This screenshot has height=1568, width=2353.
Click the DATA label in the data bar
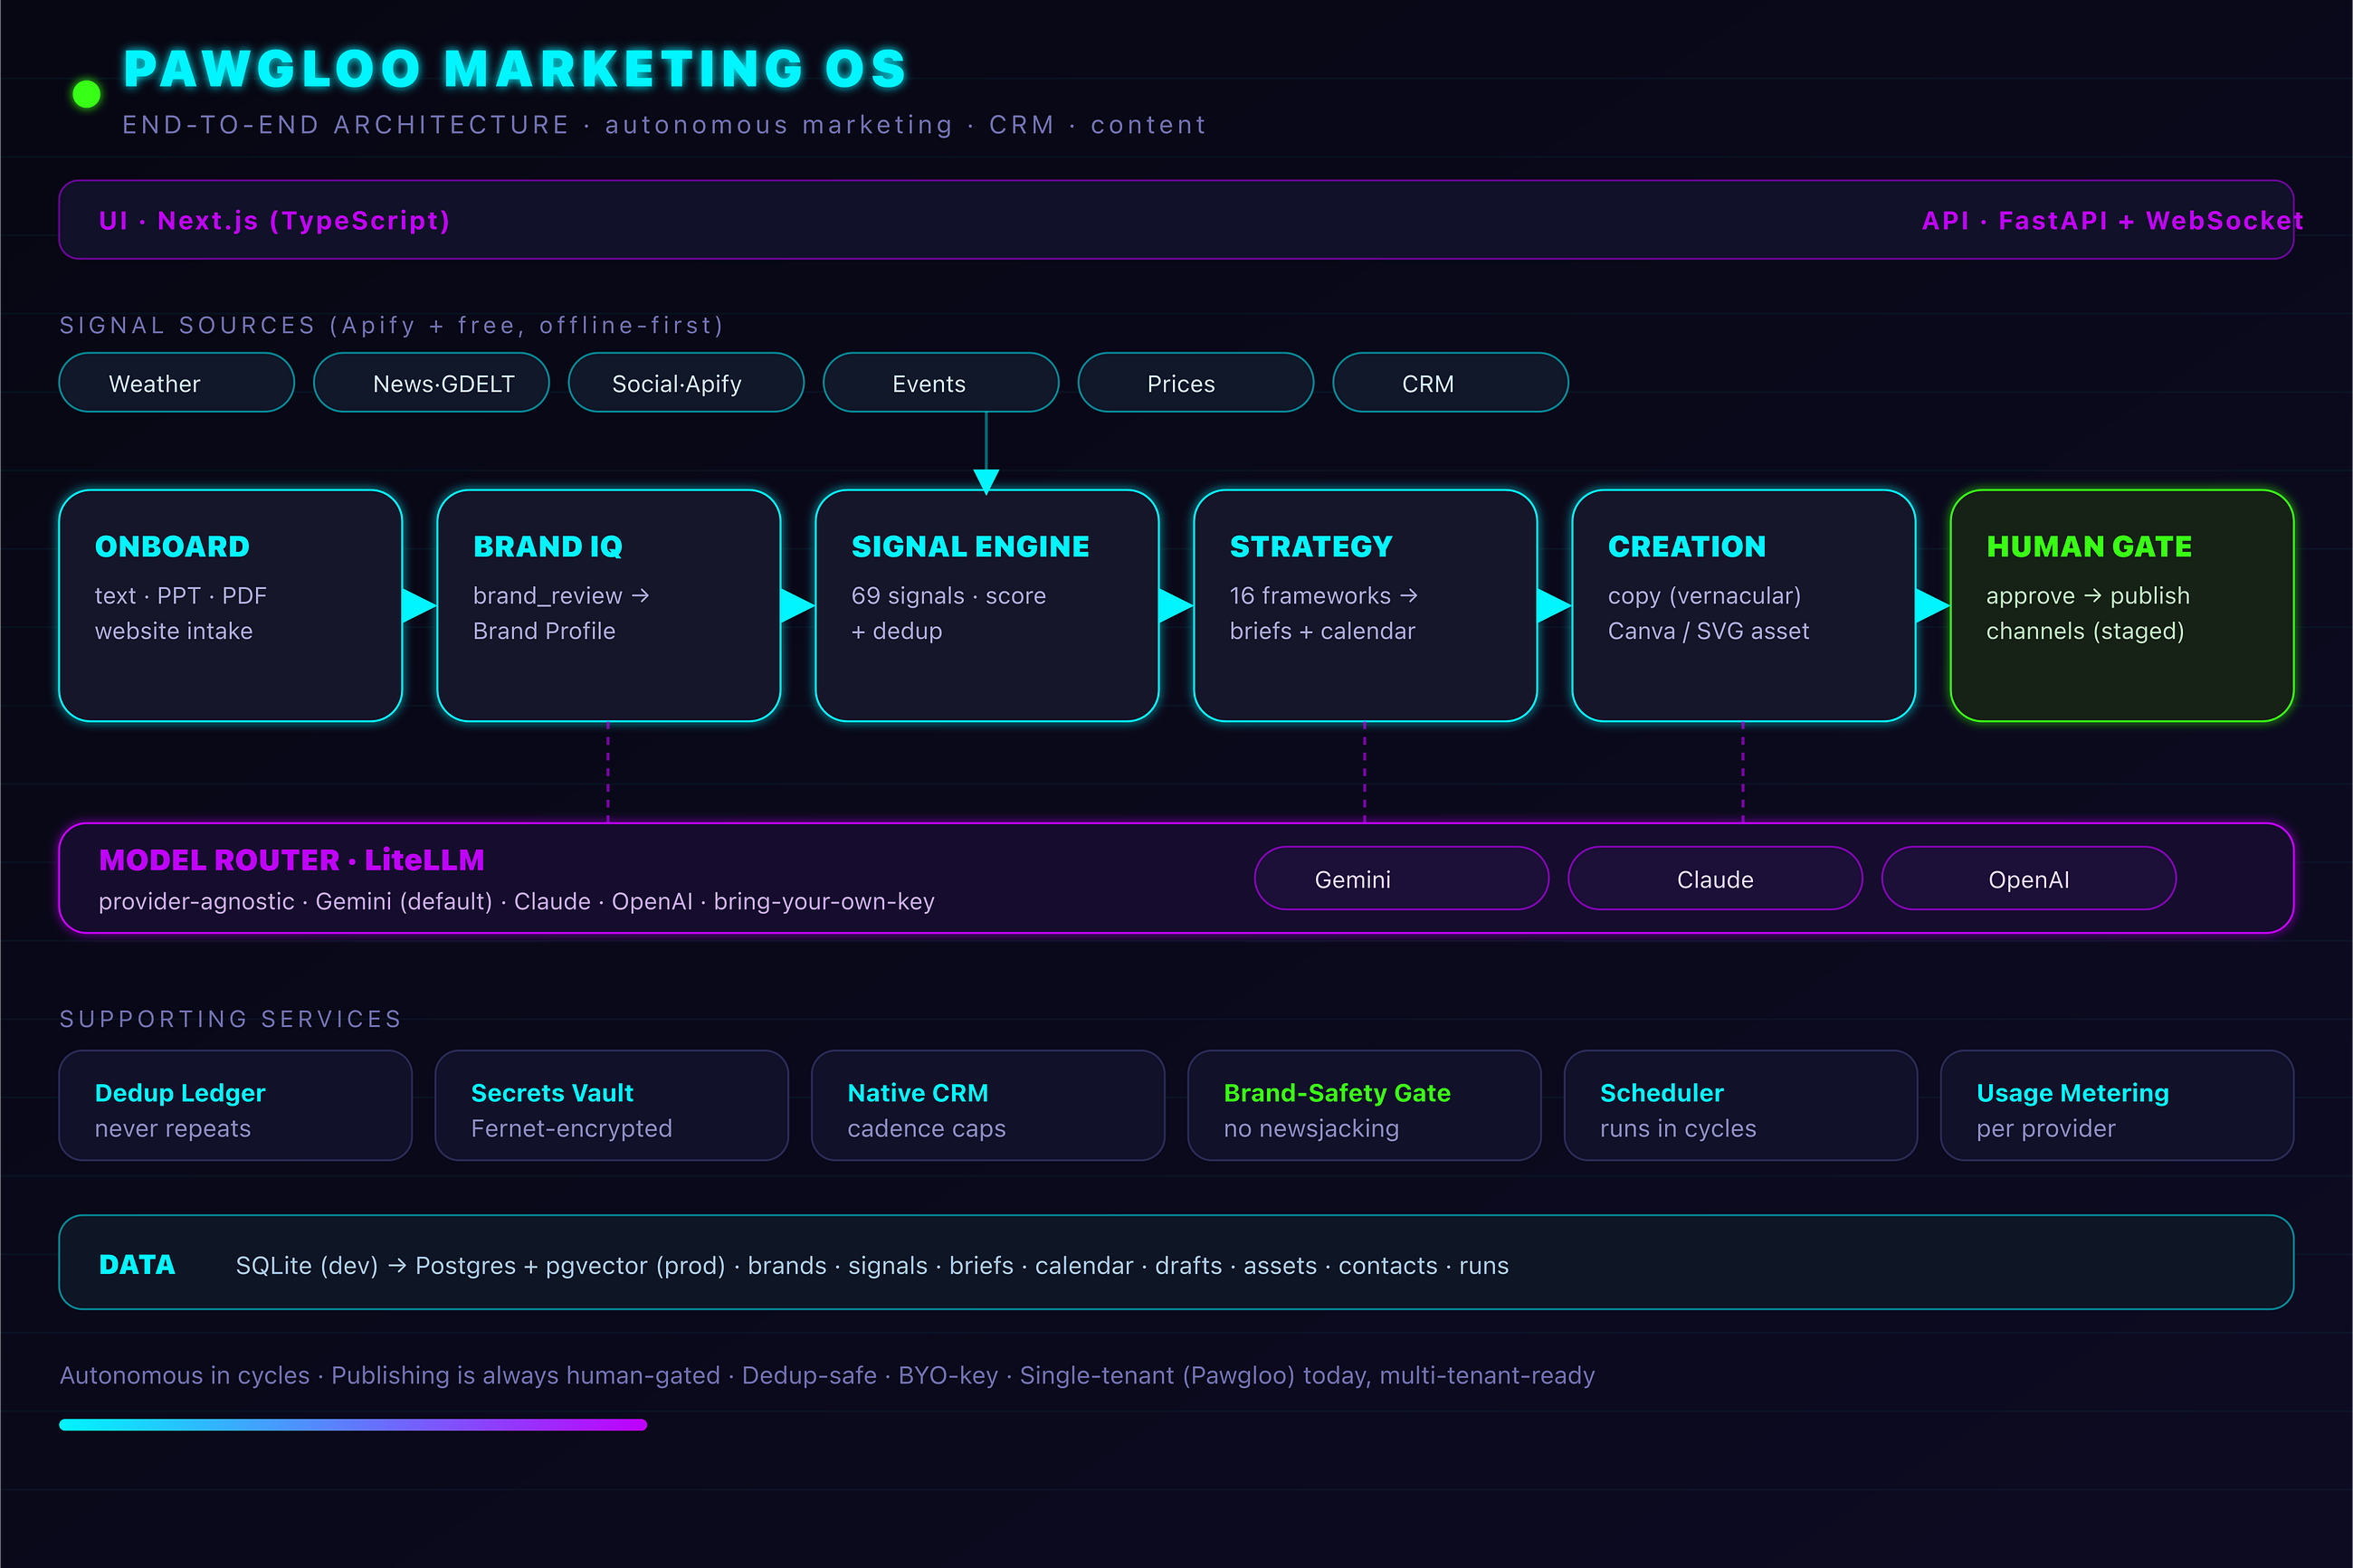[x=137, y=1265]
